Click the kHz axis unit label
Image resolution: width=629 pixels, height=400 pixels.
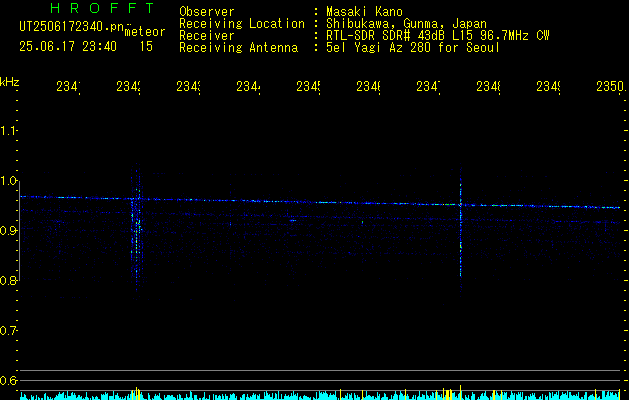click(9, 82)
